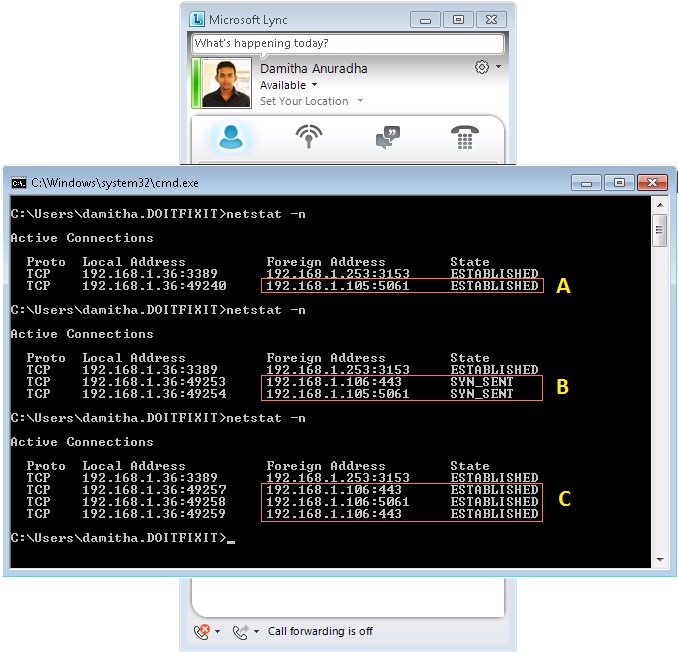678x652 pixels.
Task: Click the name Damitha Anuradha in Lync
Action: tap(313, 69)
